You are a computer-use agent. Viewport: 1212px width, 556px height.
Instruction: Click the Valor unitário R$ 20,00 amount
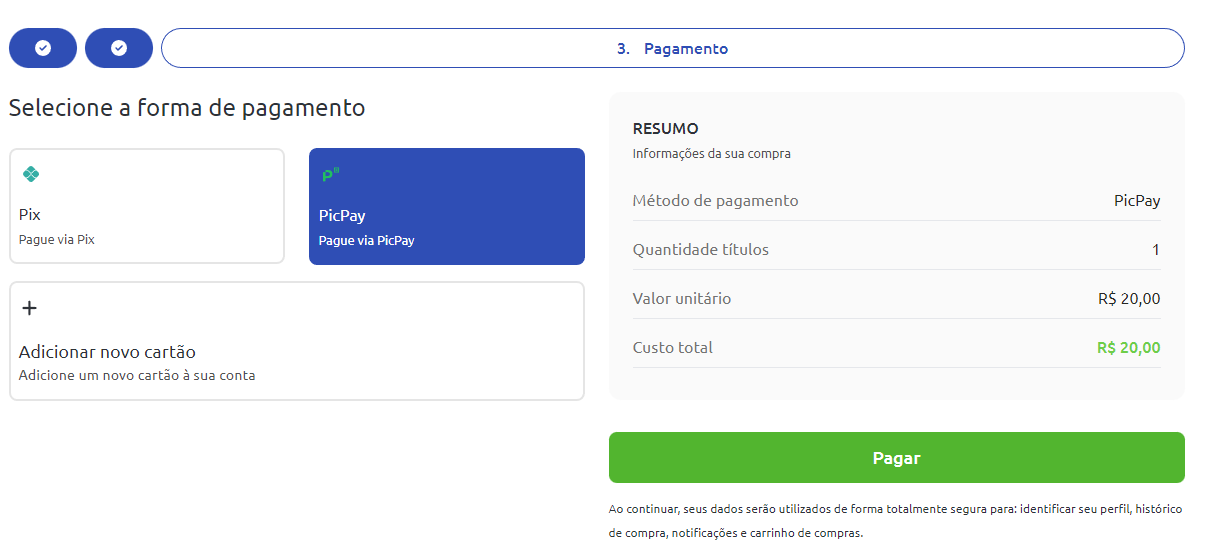tap(1129, 299)
